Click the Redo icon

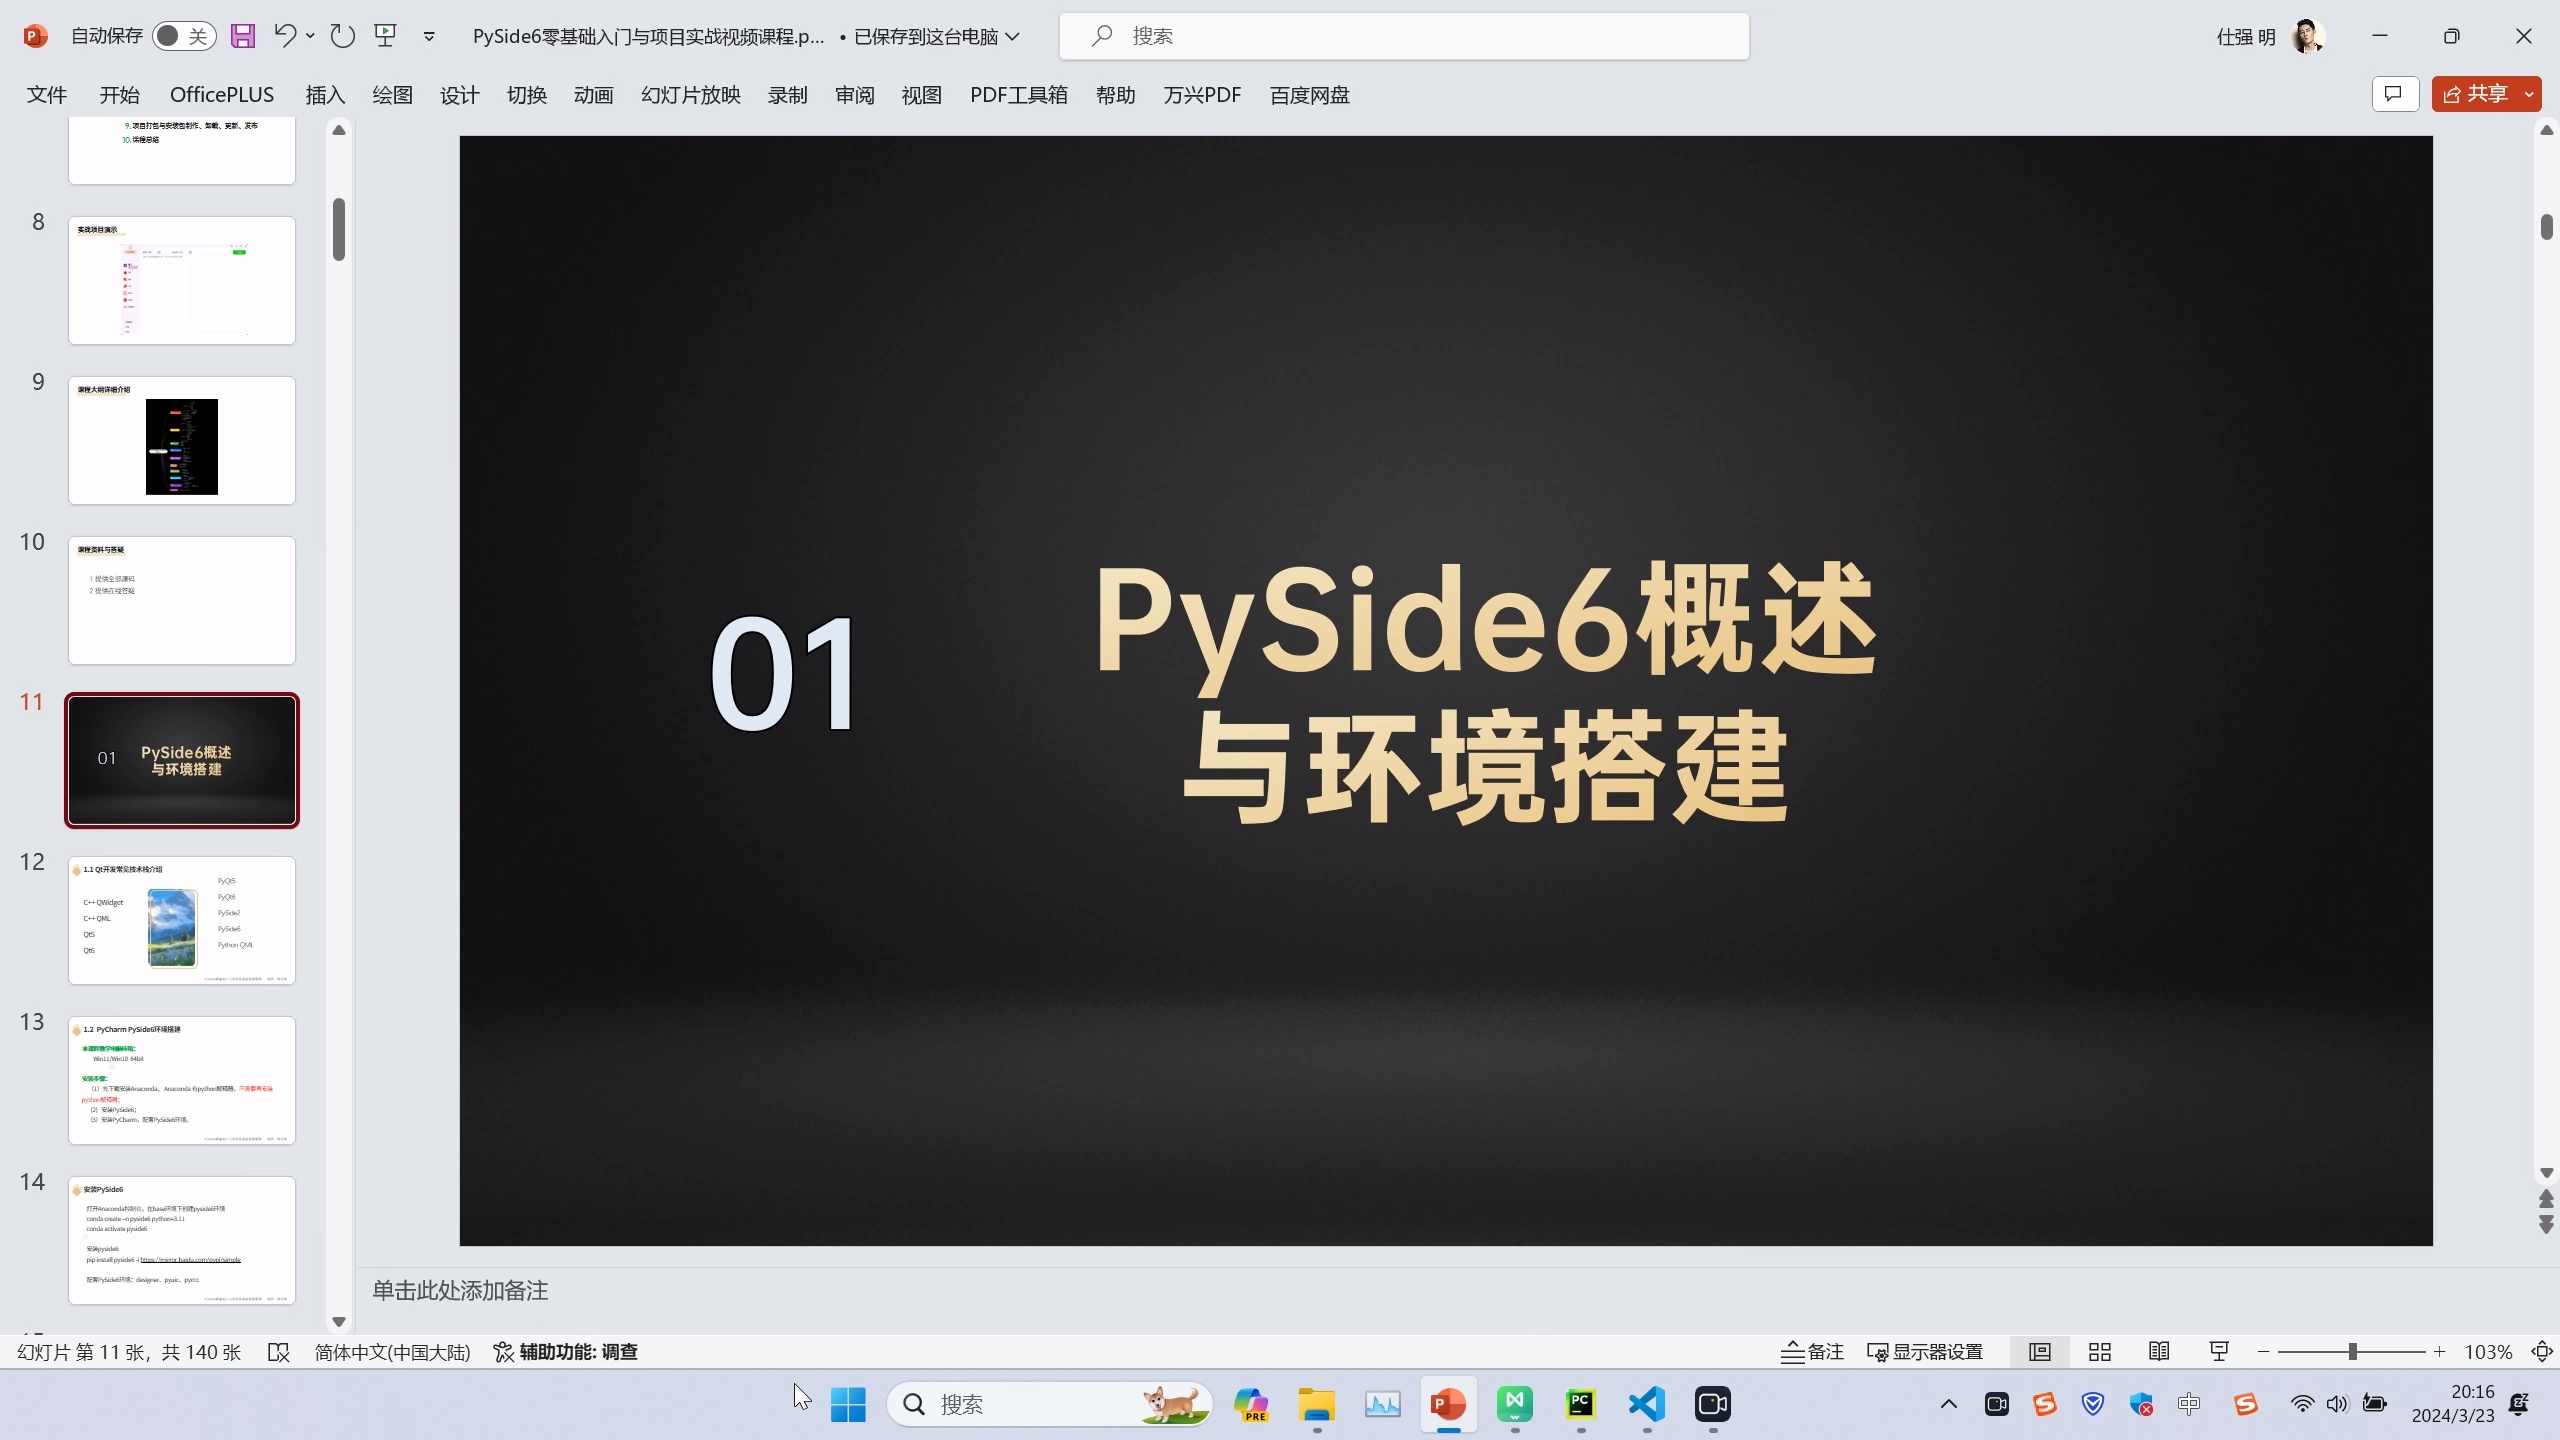pos(342,36)
